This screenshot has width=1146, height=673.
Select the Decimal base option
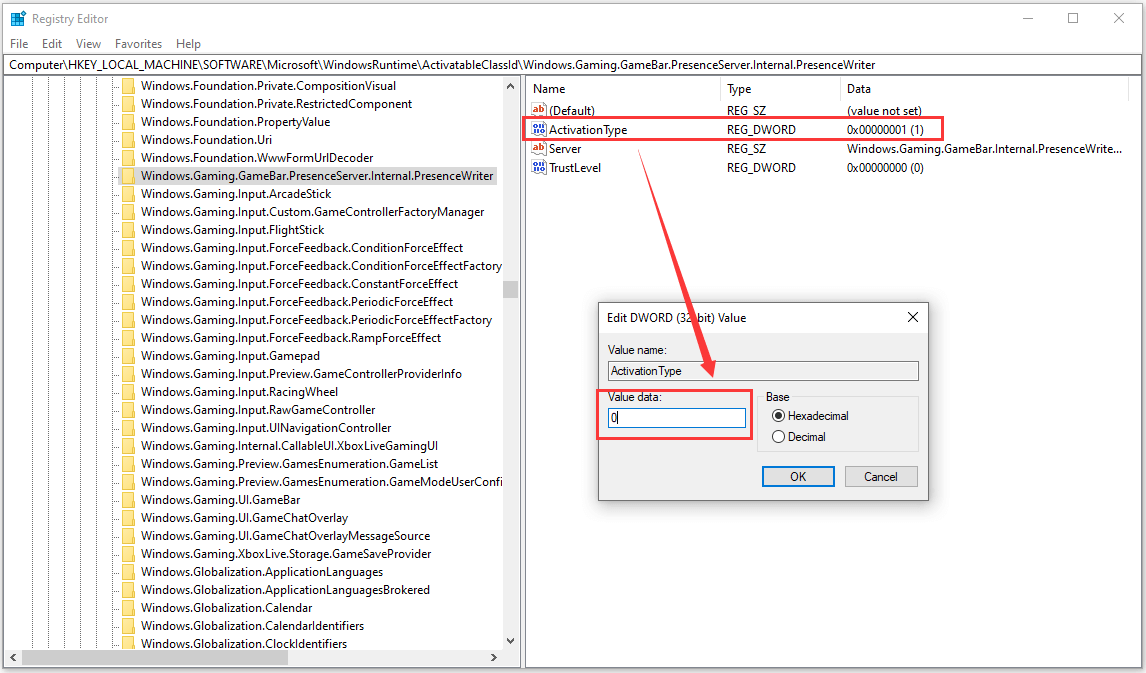coord(779,437)
